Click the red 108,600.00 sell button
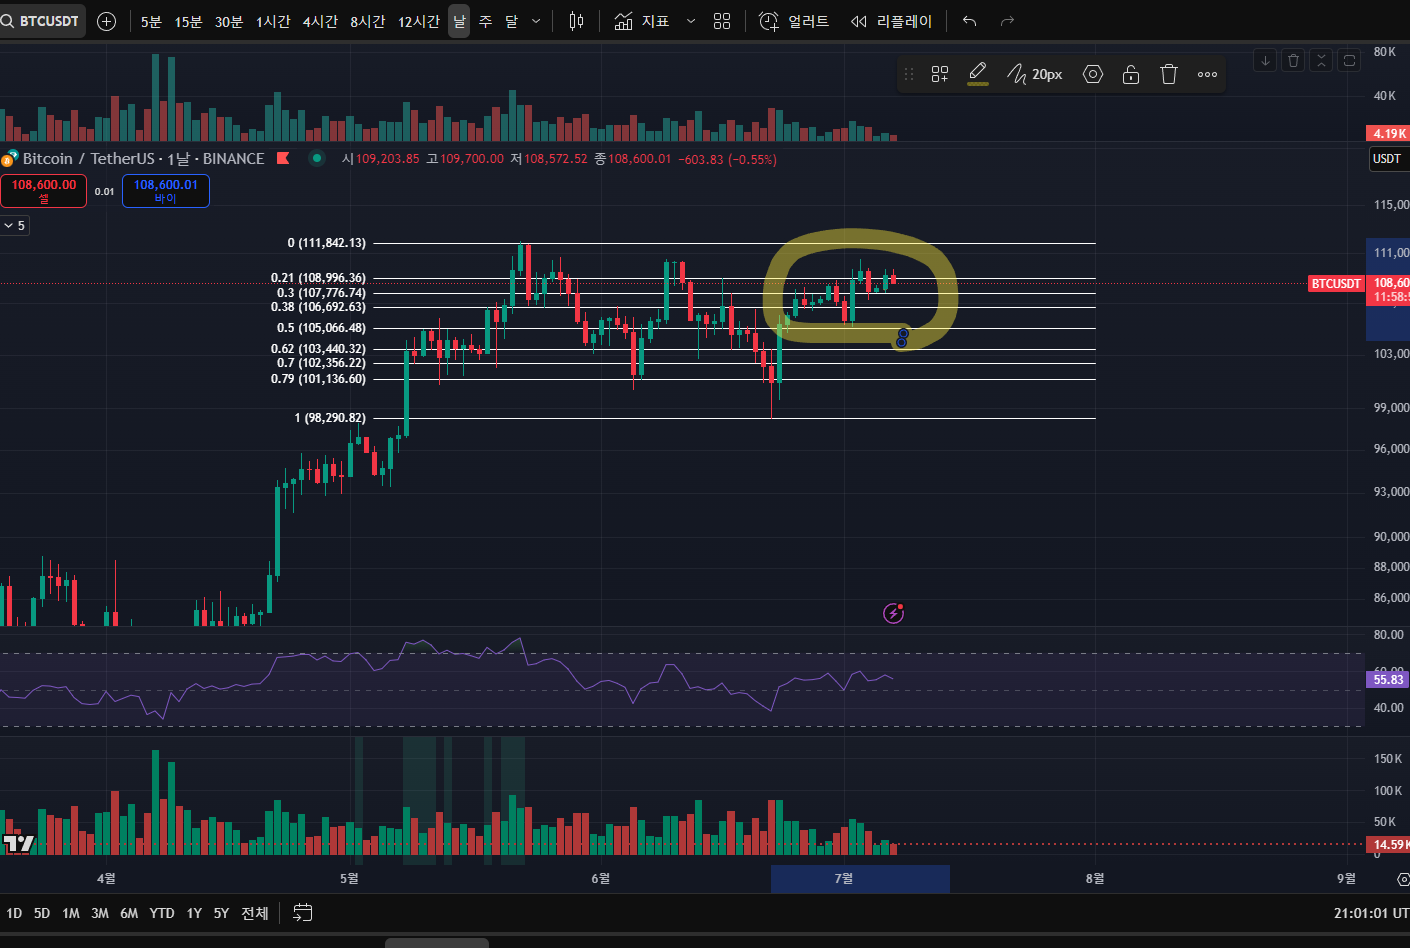Image resolution: width=1410 pixels, height=948 pixels. point(44,190)
